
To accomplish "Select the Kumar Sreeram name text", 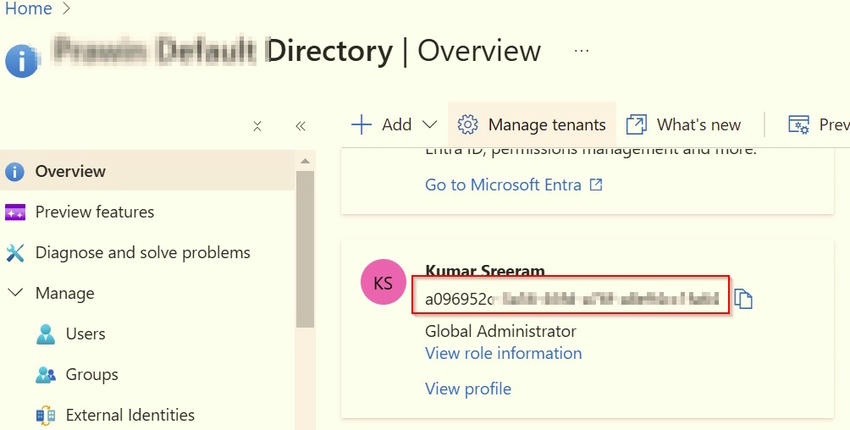I will coord(485,269).
